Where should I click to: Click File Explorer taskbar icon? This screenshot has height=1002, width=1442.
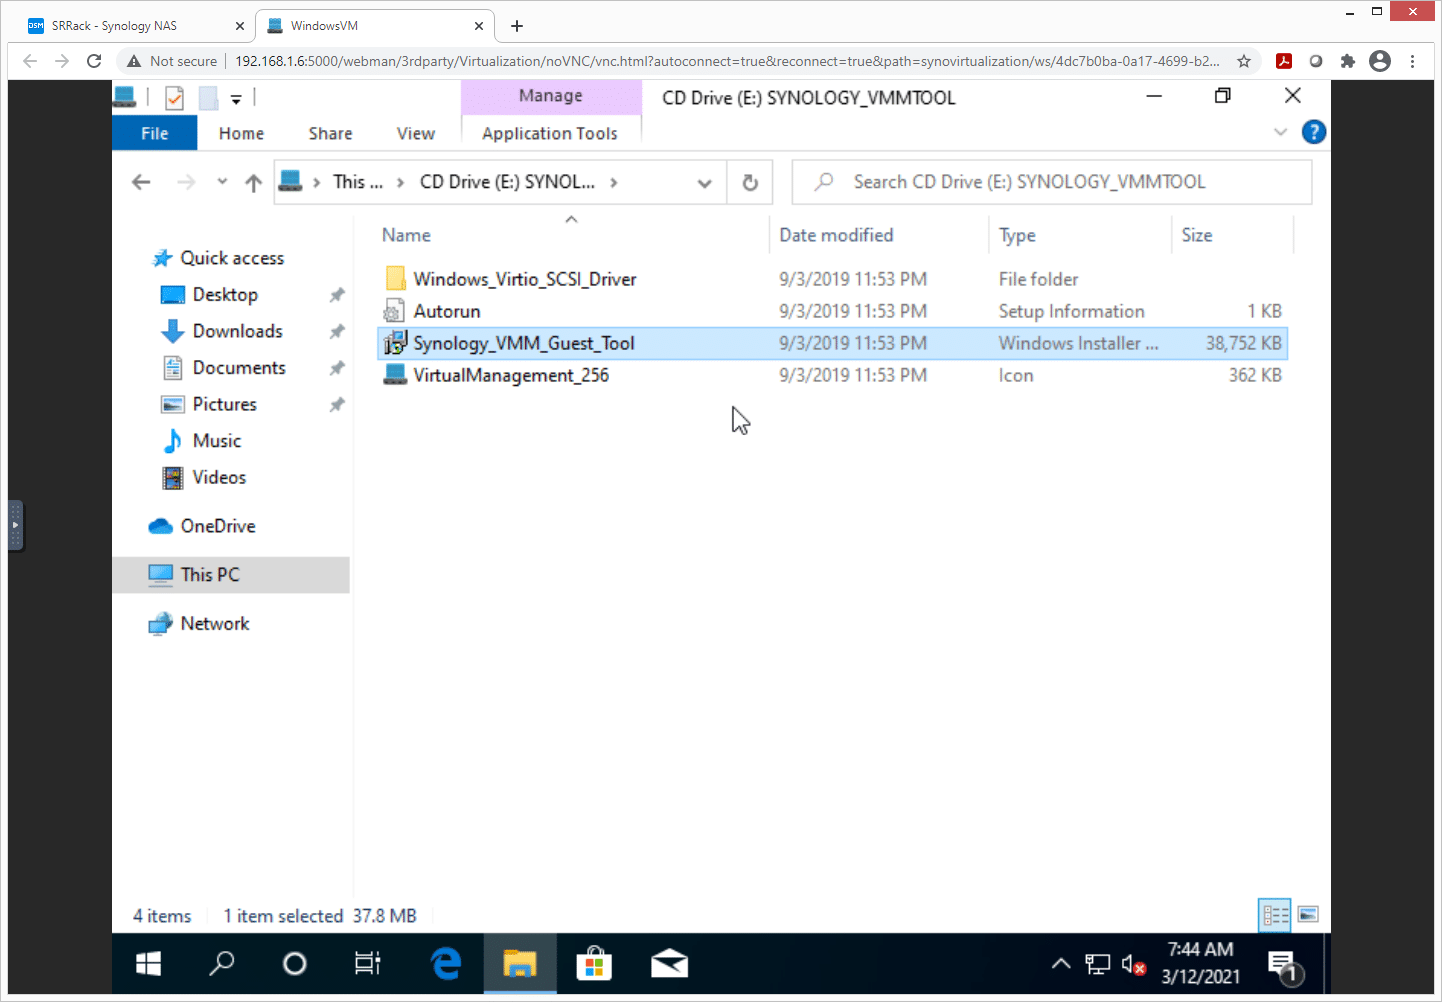(x=520, y=964)
